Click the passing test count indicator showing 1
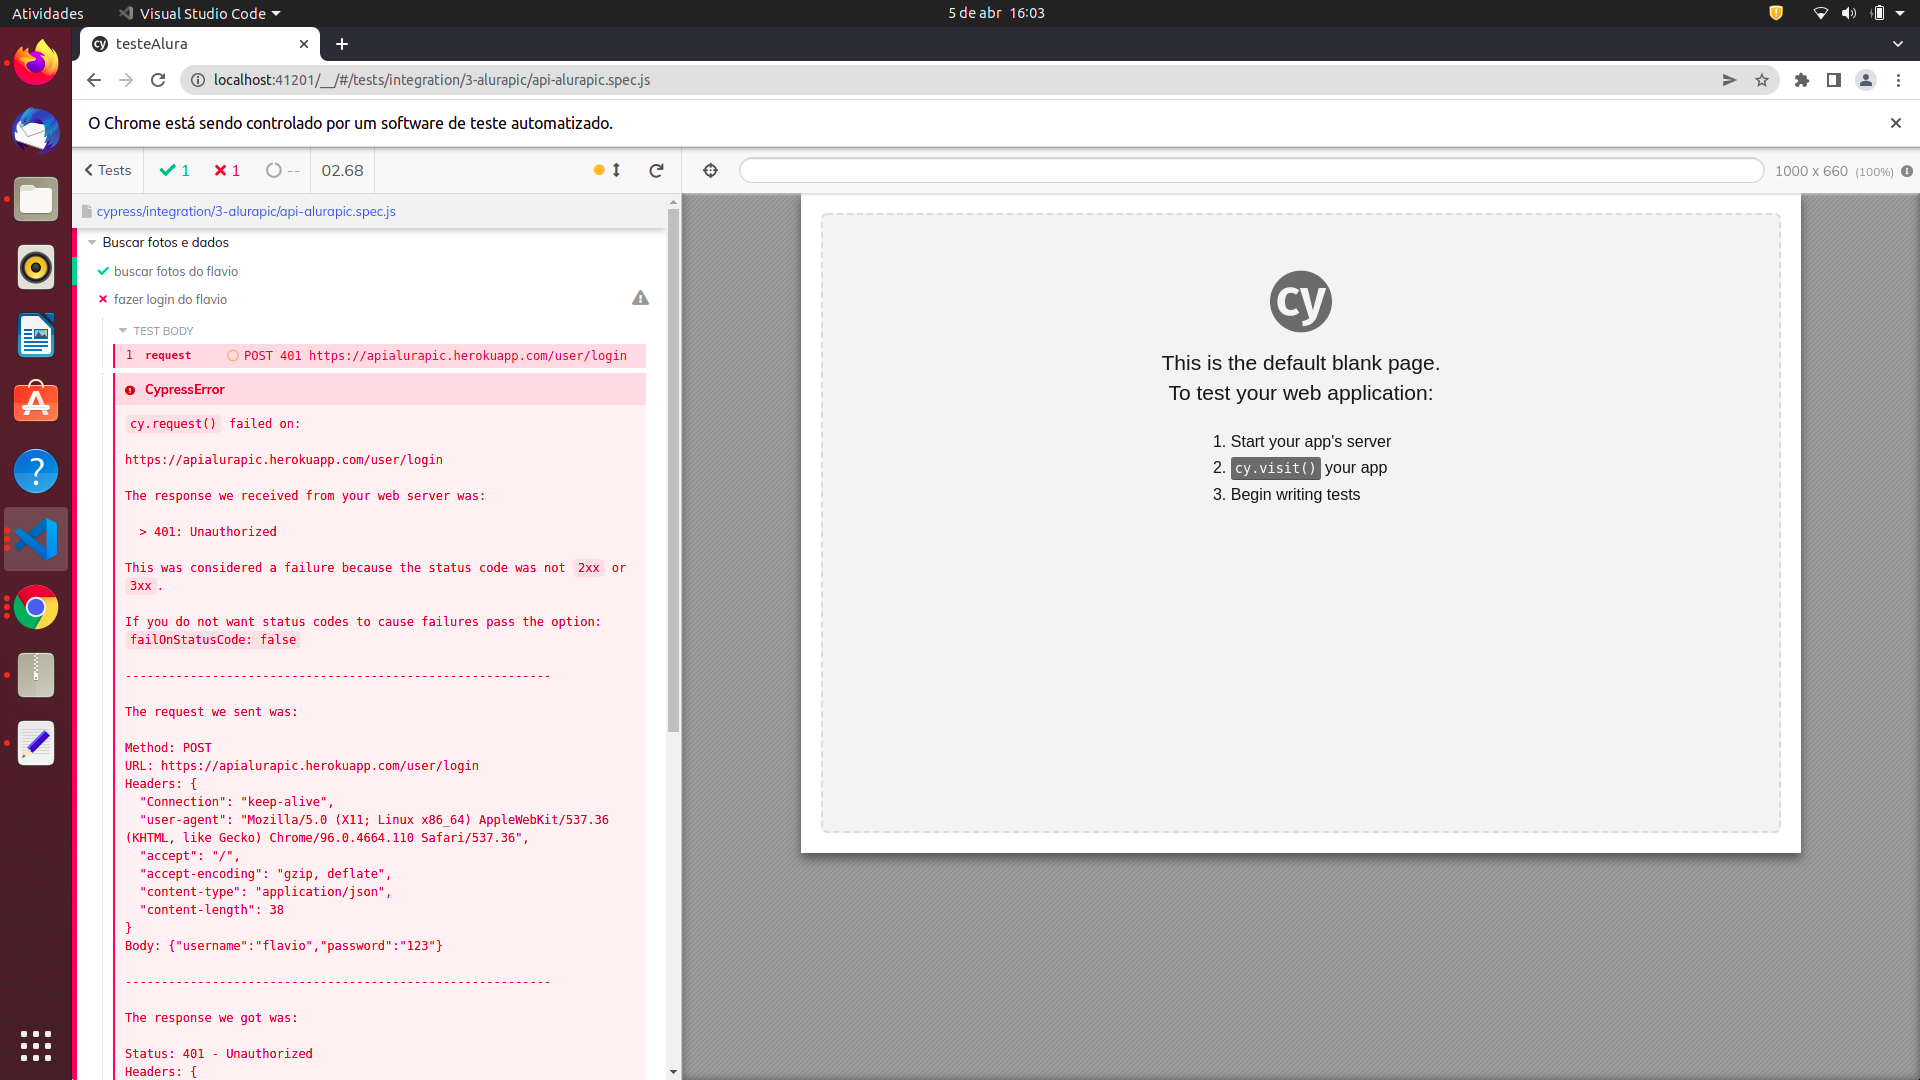Viewport: 1920px width, 1080px height. (175, 170)
